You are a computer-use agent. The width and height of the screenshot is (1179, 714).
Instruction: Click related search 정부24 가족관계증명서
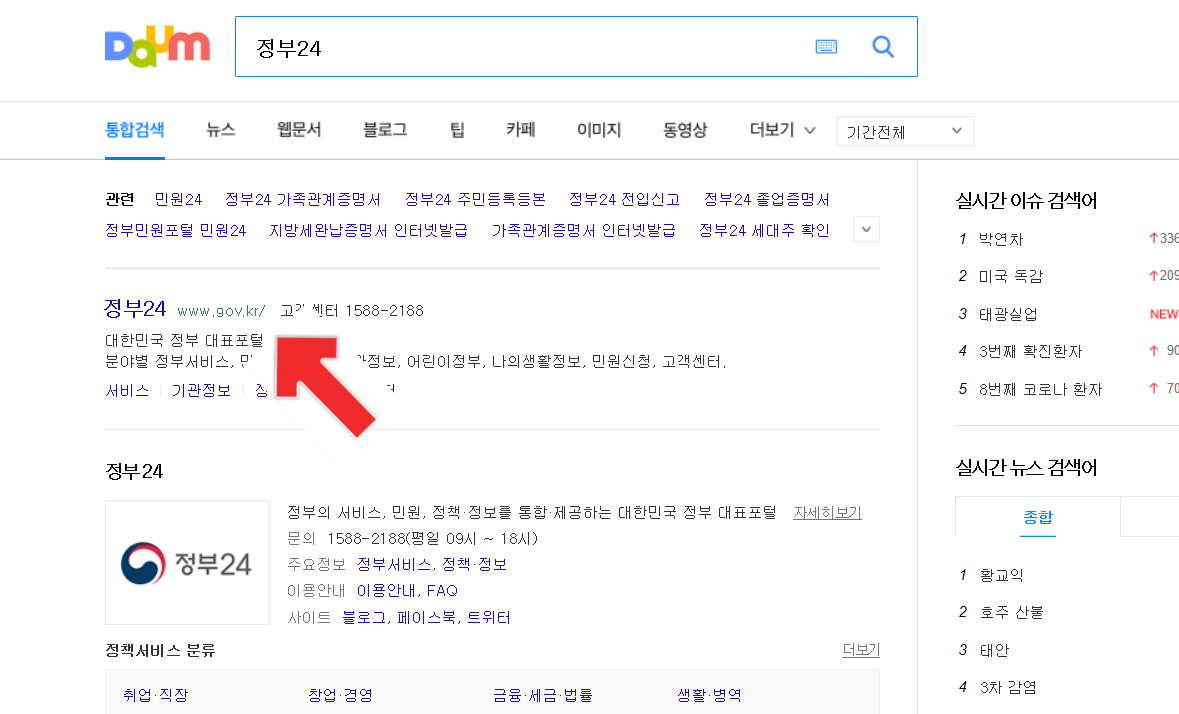[303, 199]
